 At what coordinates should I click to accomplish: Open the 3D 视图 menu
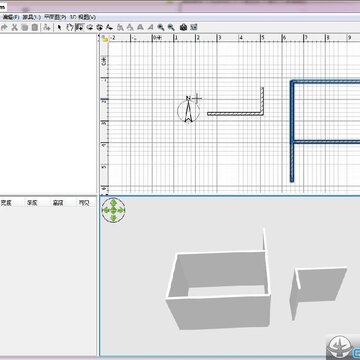click(x=83, y=17)
